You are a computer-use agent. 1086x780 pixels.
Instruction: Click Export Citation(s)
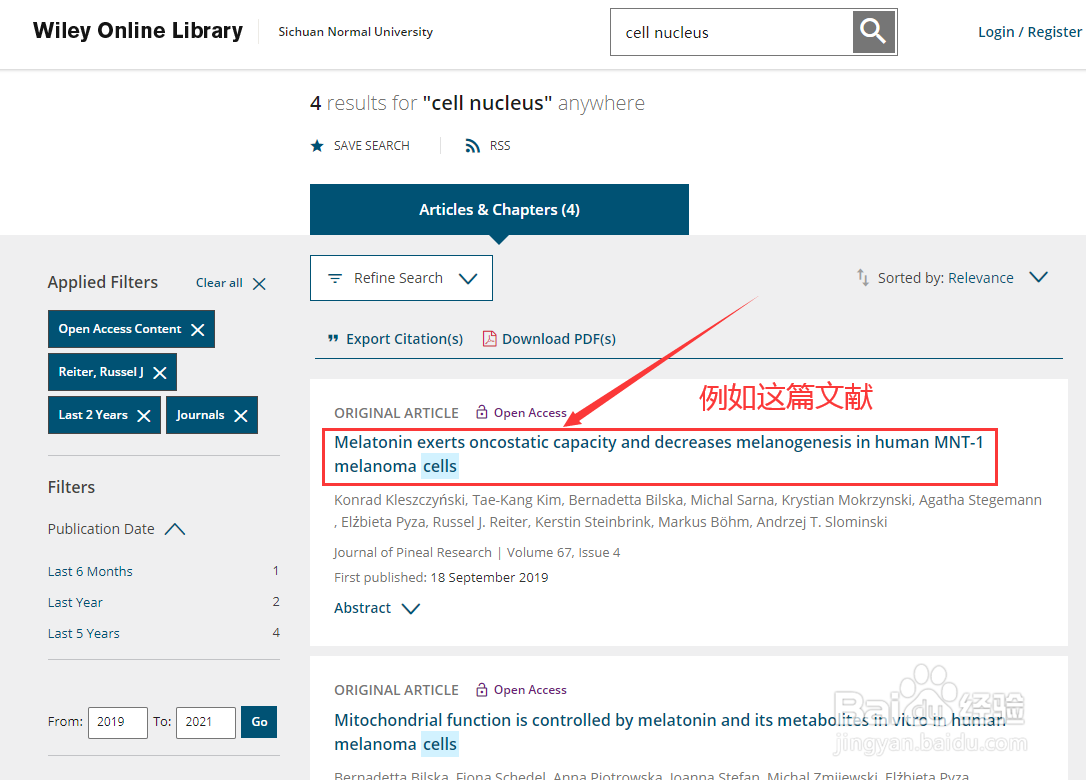(404, 339)
